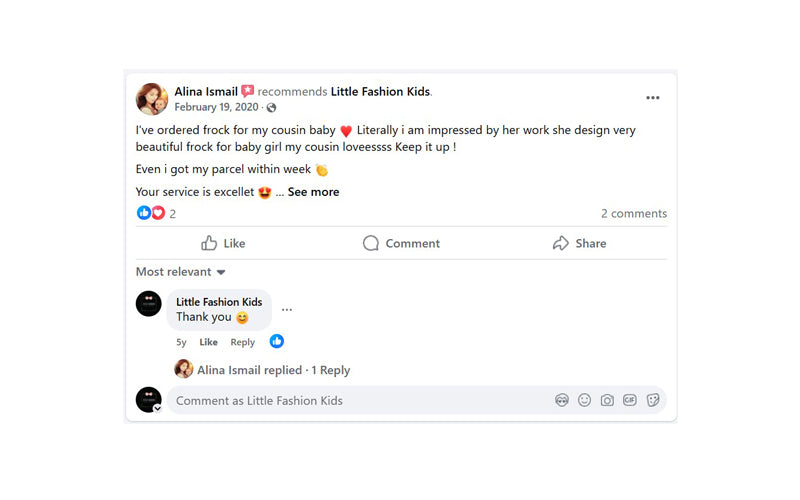Expand Most relevant comment sort dropdown
This screenshot has width=800, height=500.
(x=181, y=272)
